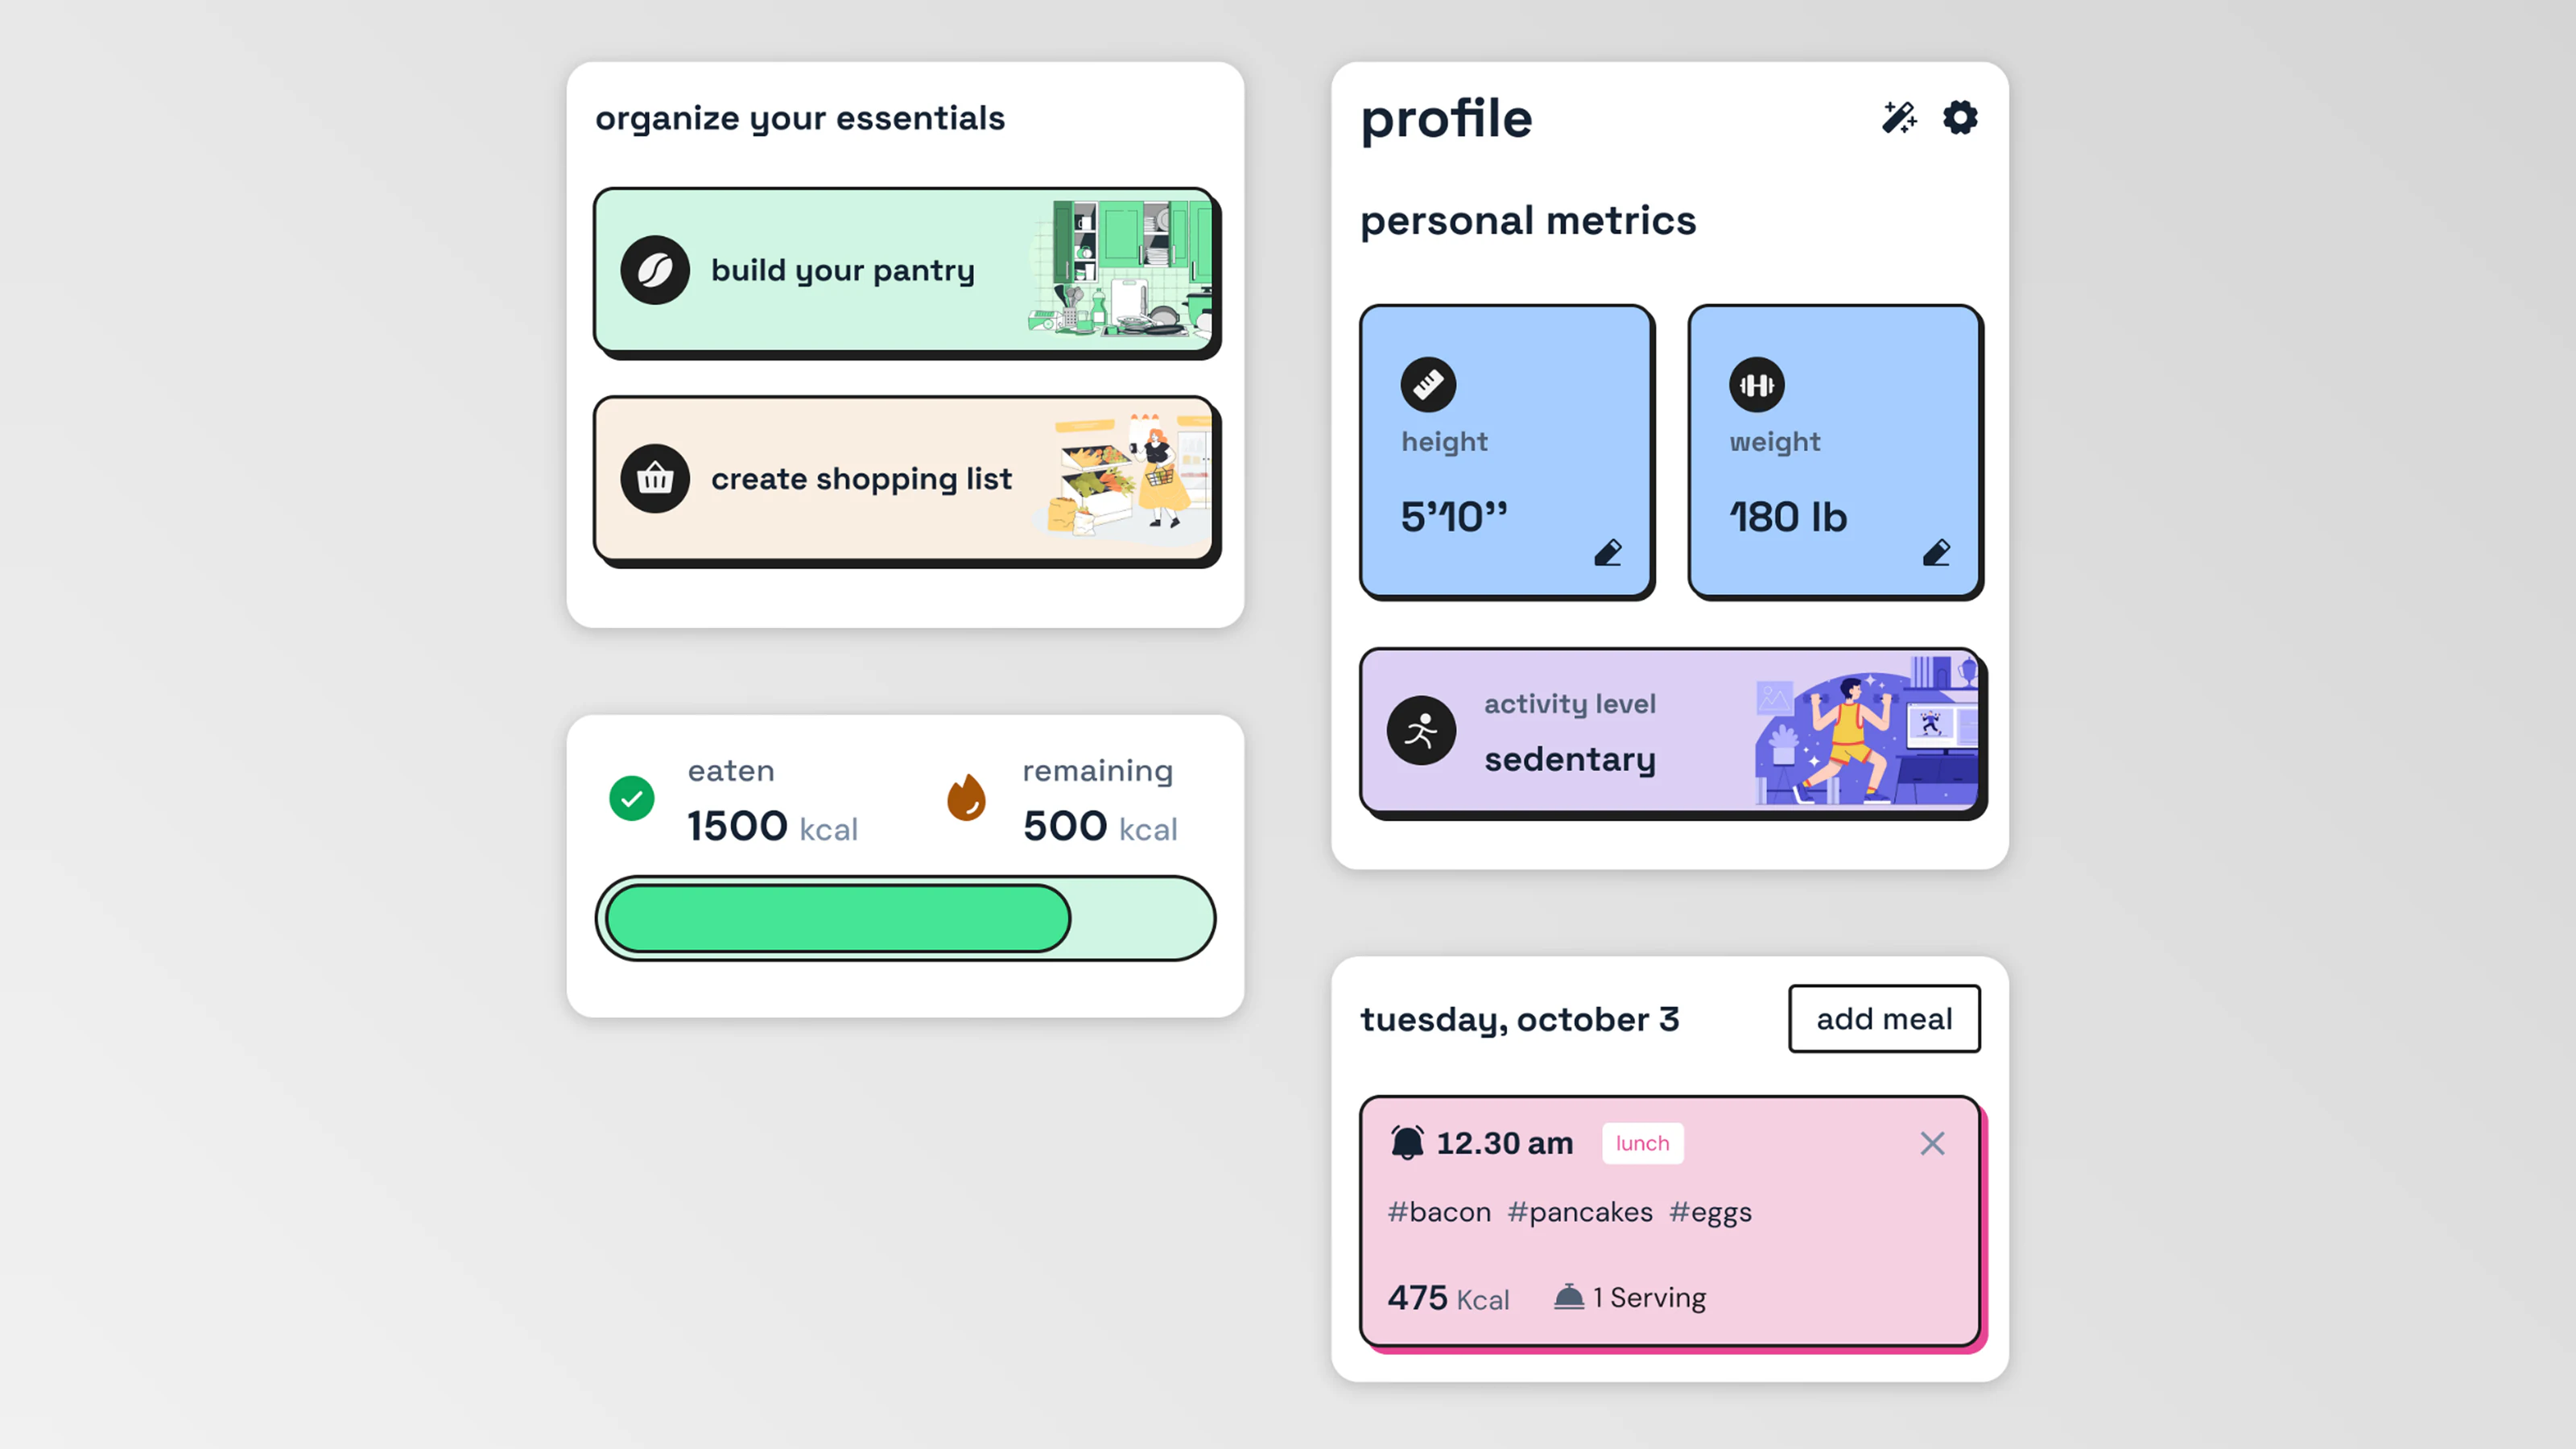Click the magic wand icon beside profile
Screen dimensions: 2576x1449
(x=1899, y=118)
